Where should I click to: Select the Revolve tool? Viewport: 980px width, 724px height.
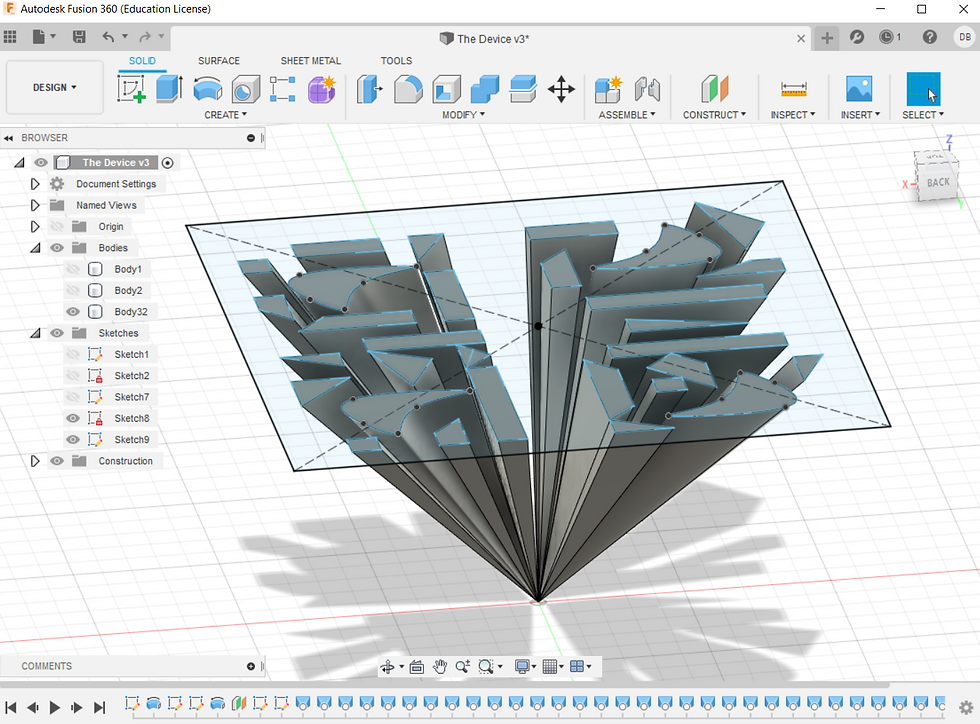[208, 89]
